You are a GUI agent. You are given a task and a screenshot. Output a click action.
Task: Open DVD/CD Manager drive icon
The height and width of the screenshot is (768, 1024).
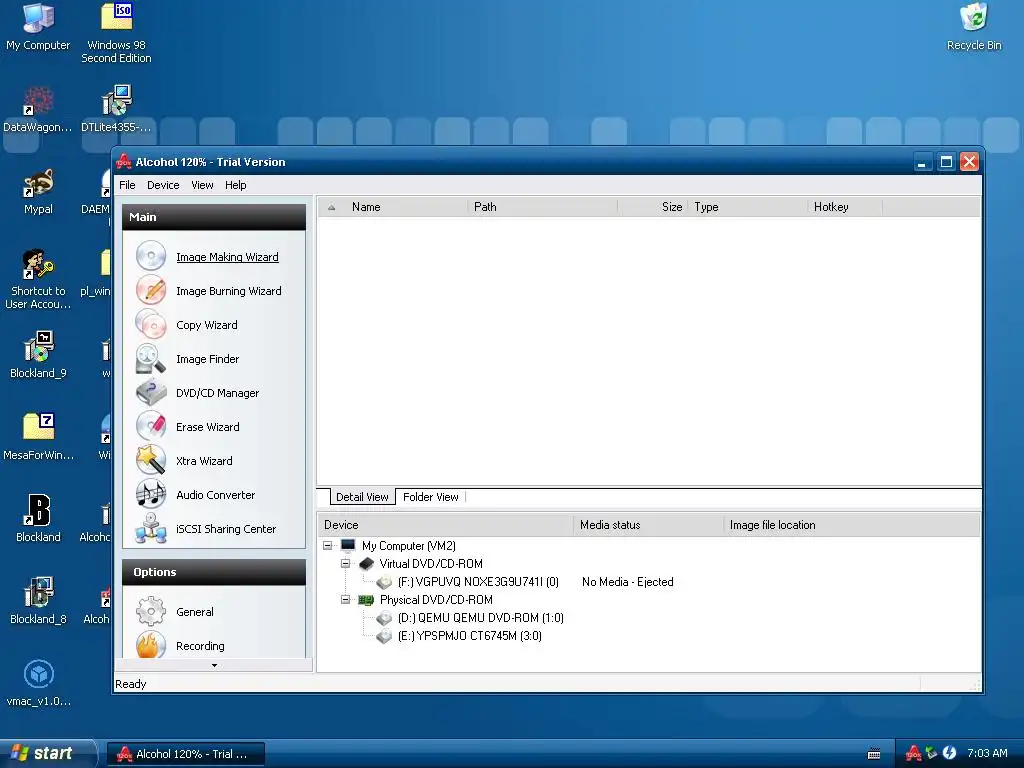pyautogui.click(x=151, y=392)
